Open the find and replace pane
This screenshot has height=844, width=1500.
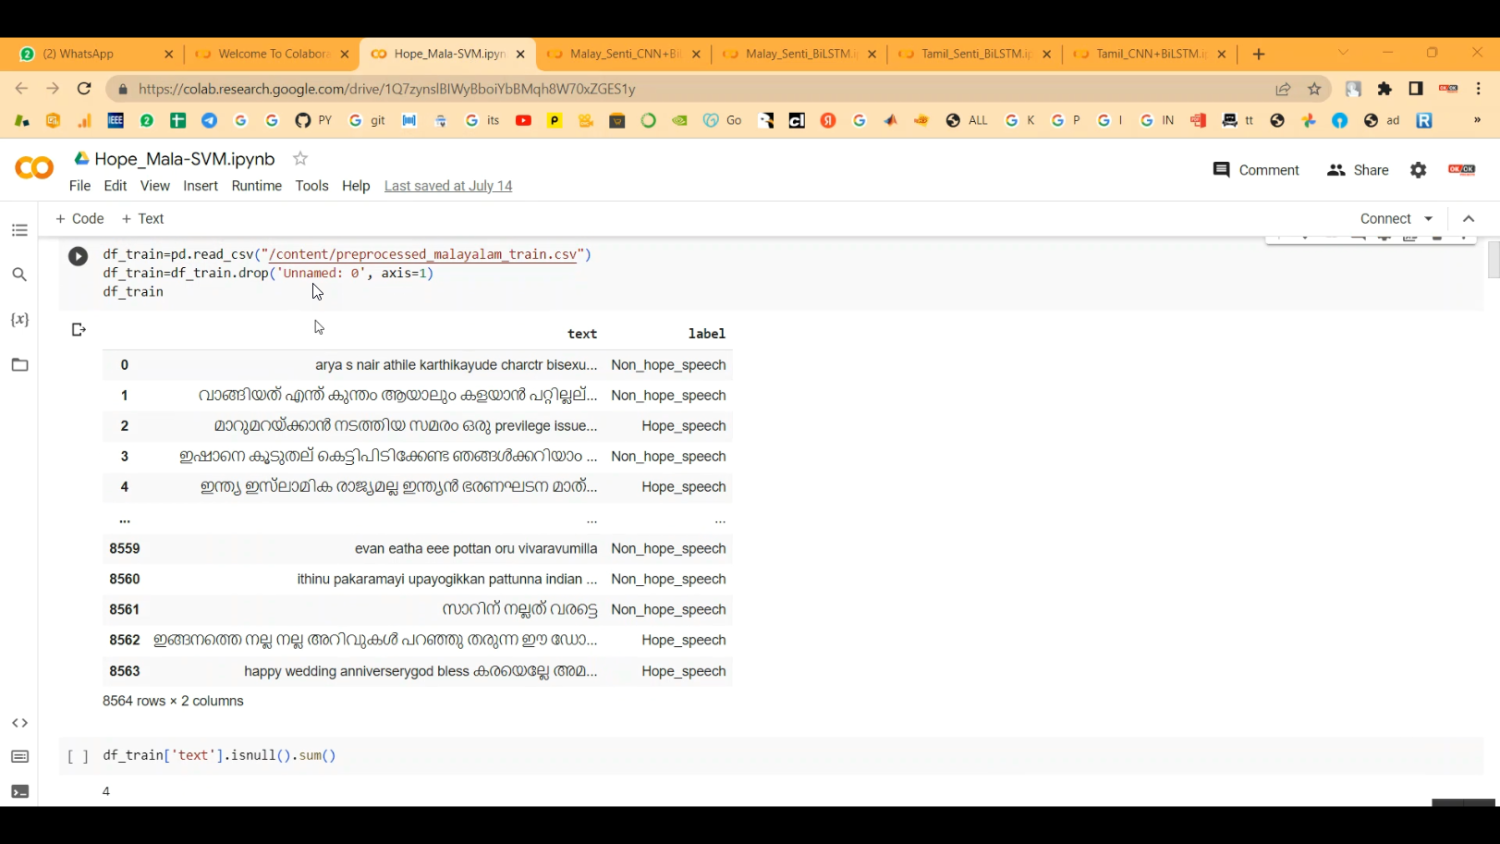(x=19, y=274)
